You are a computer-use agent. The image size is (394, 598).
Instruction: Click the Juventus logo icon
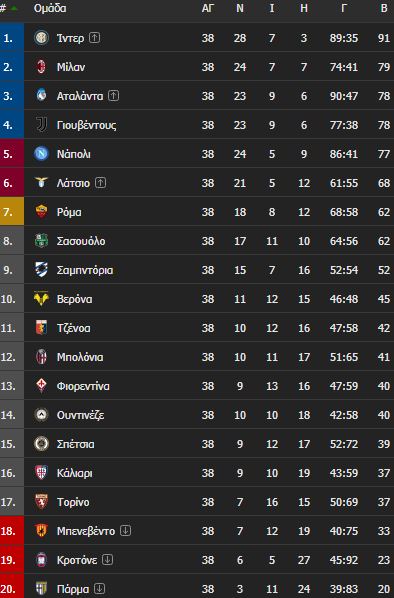coord(41,125)
